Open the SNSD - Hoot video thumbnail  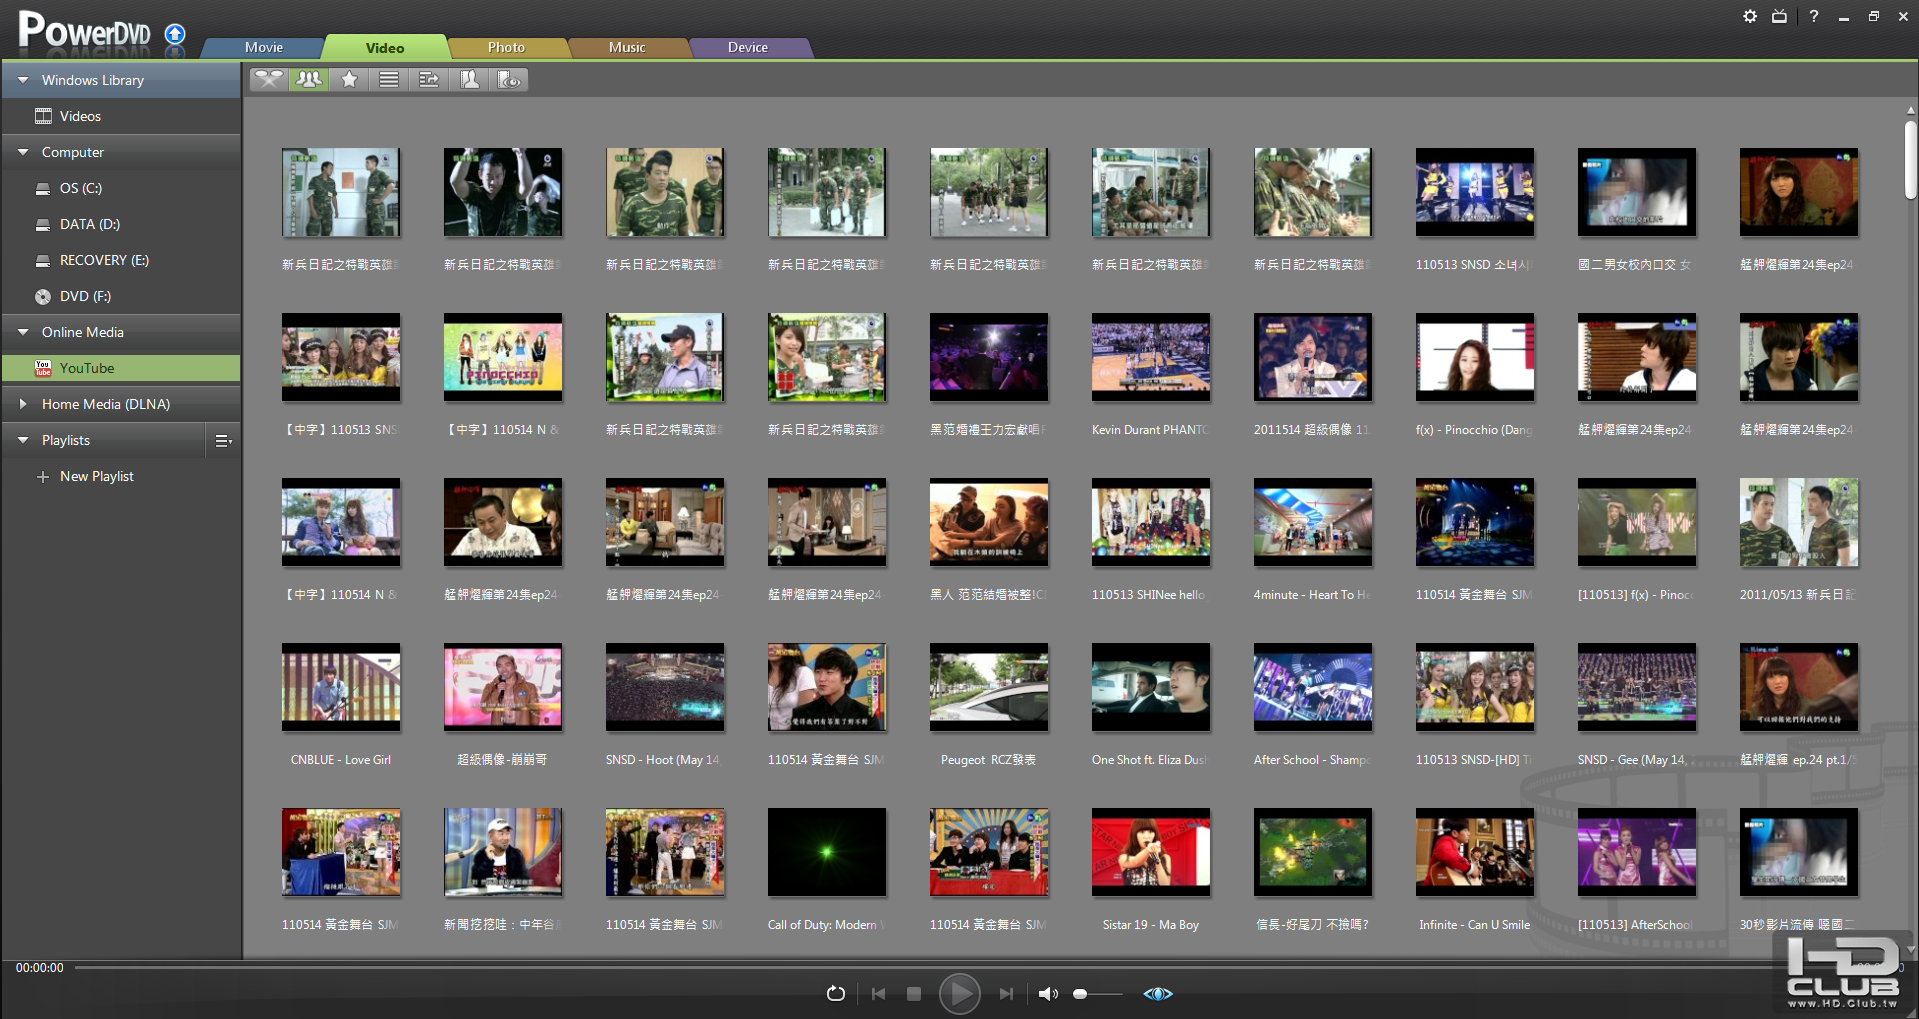(x=664, y=687)
